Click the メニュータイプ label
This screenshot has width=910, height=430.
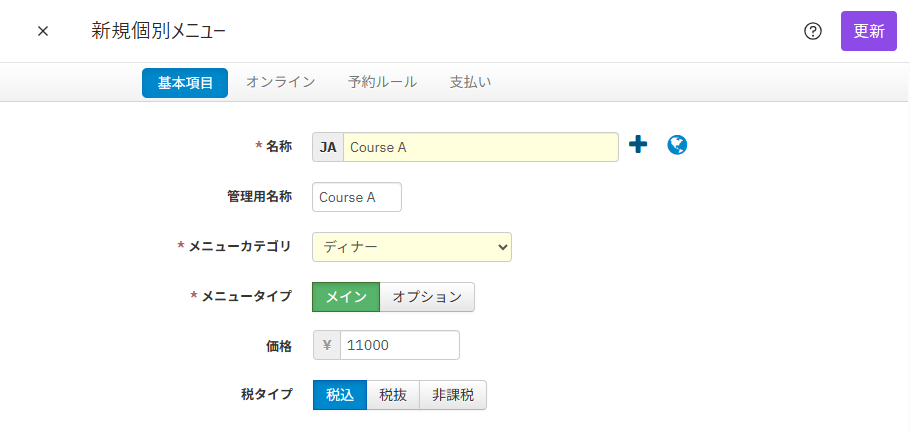(246, 297)
